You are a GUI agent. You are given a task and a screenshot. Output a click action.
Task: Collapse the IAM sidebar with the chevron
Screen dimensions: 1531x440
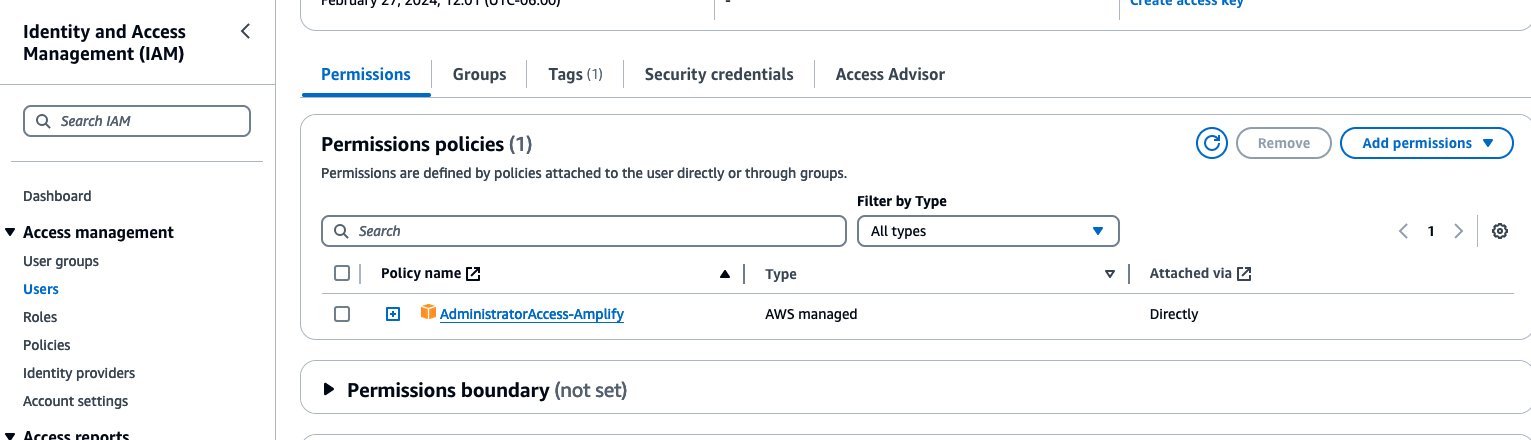pos(246,32)
